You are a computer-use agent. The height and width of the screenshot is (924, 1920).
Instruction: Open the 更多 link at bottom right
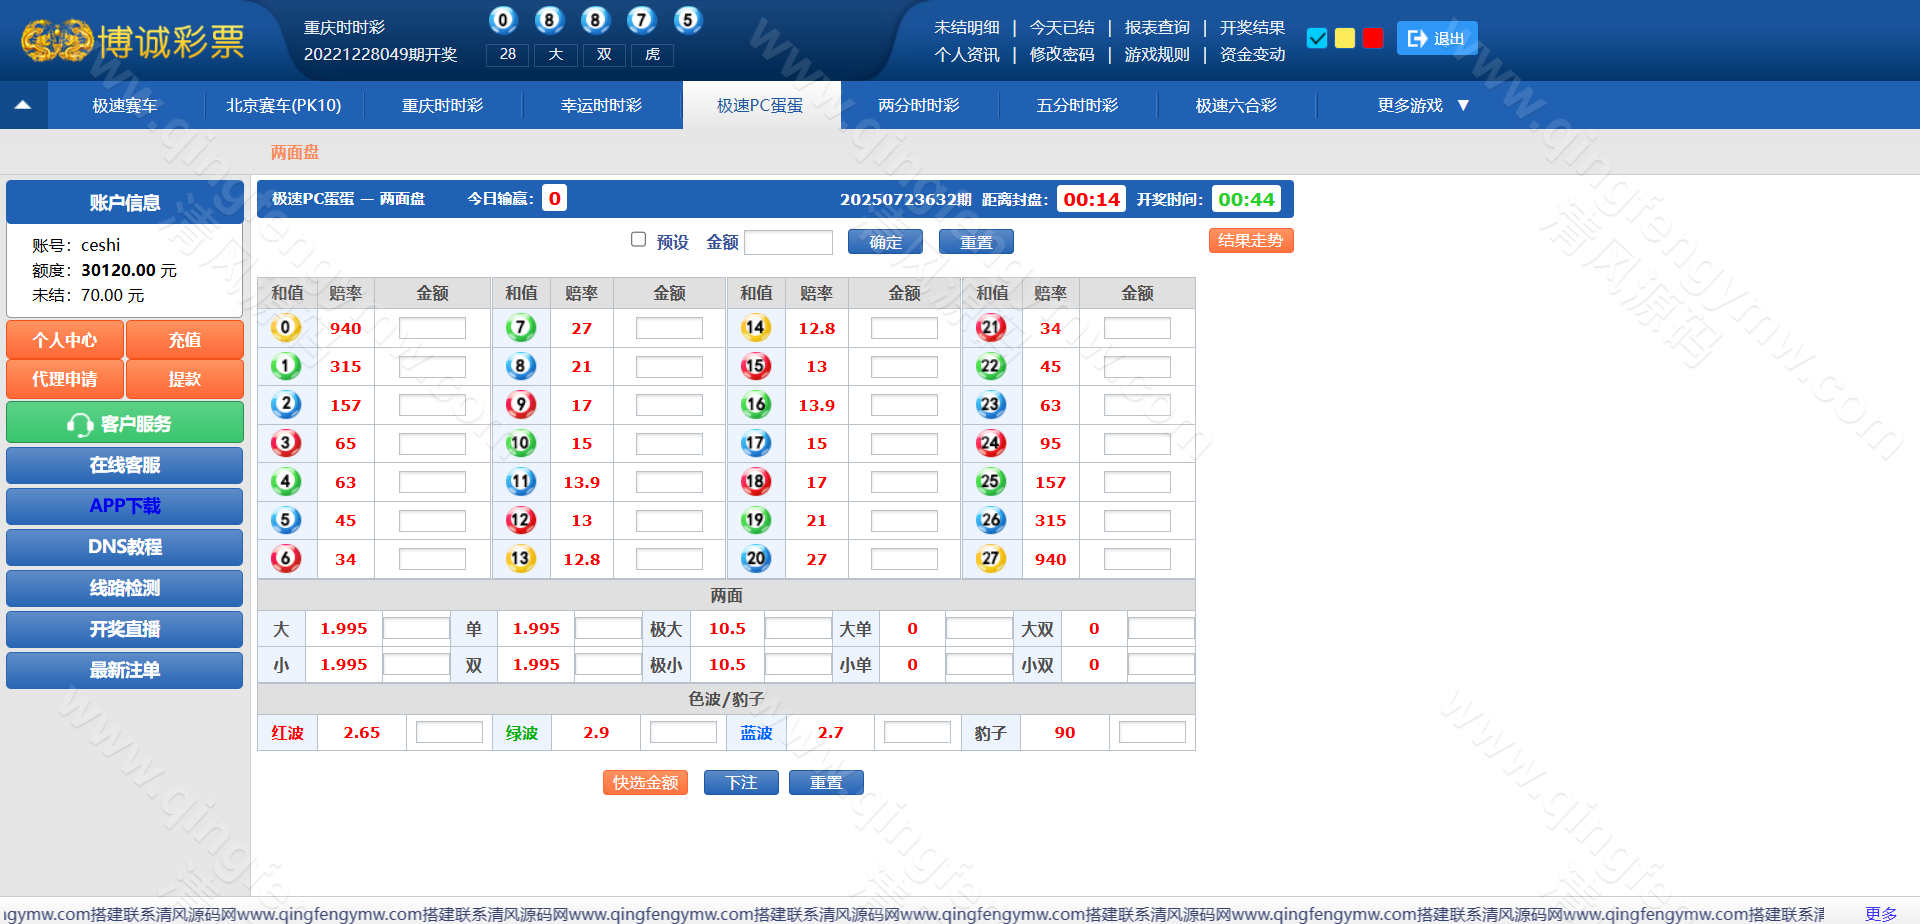tap(1880, 913)
